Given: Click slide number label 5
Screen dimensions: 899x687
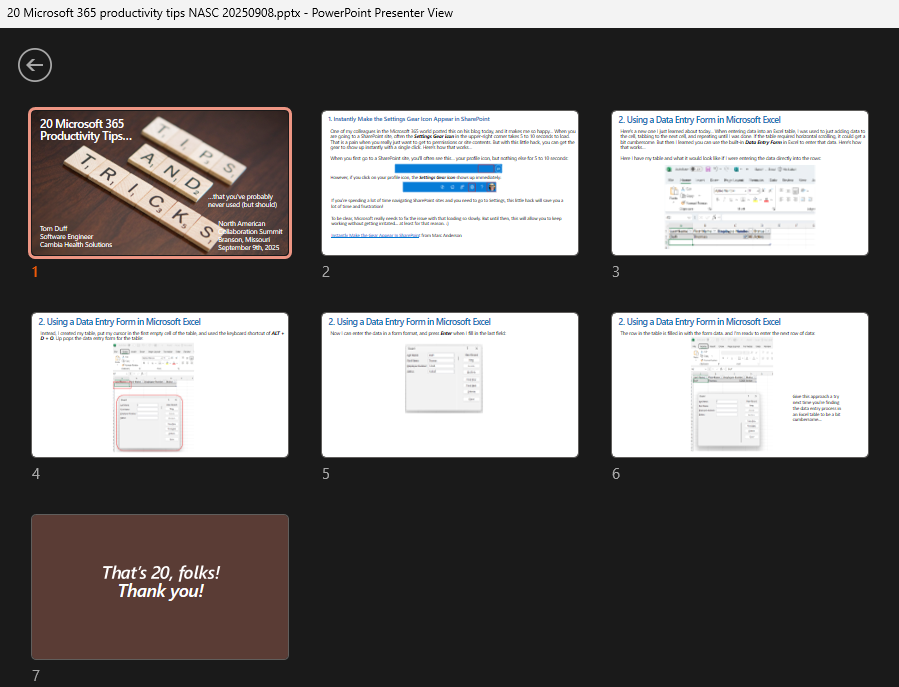Looking at the screenshot, I should point(326,474).
